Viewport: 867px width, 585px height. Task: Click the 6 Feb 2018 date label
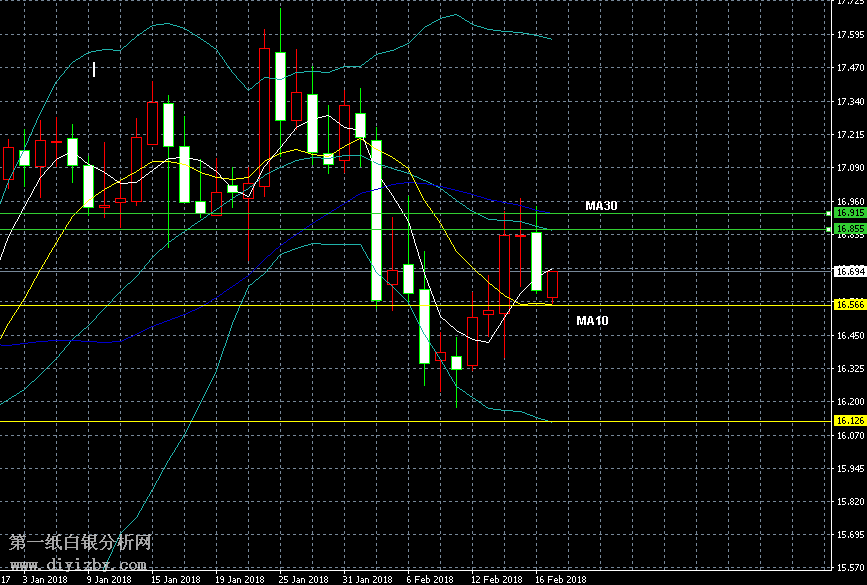click(430, 579)
